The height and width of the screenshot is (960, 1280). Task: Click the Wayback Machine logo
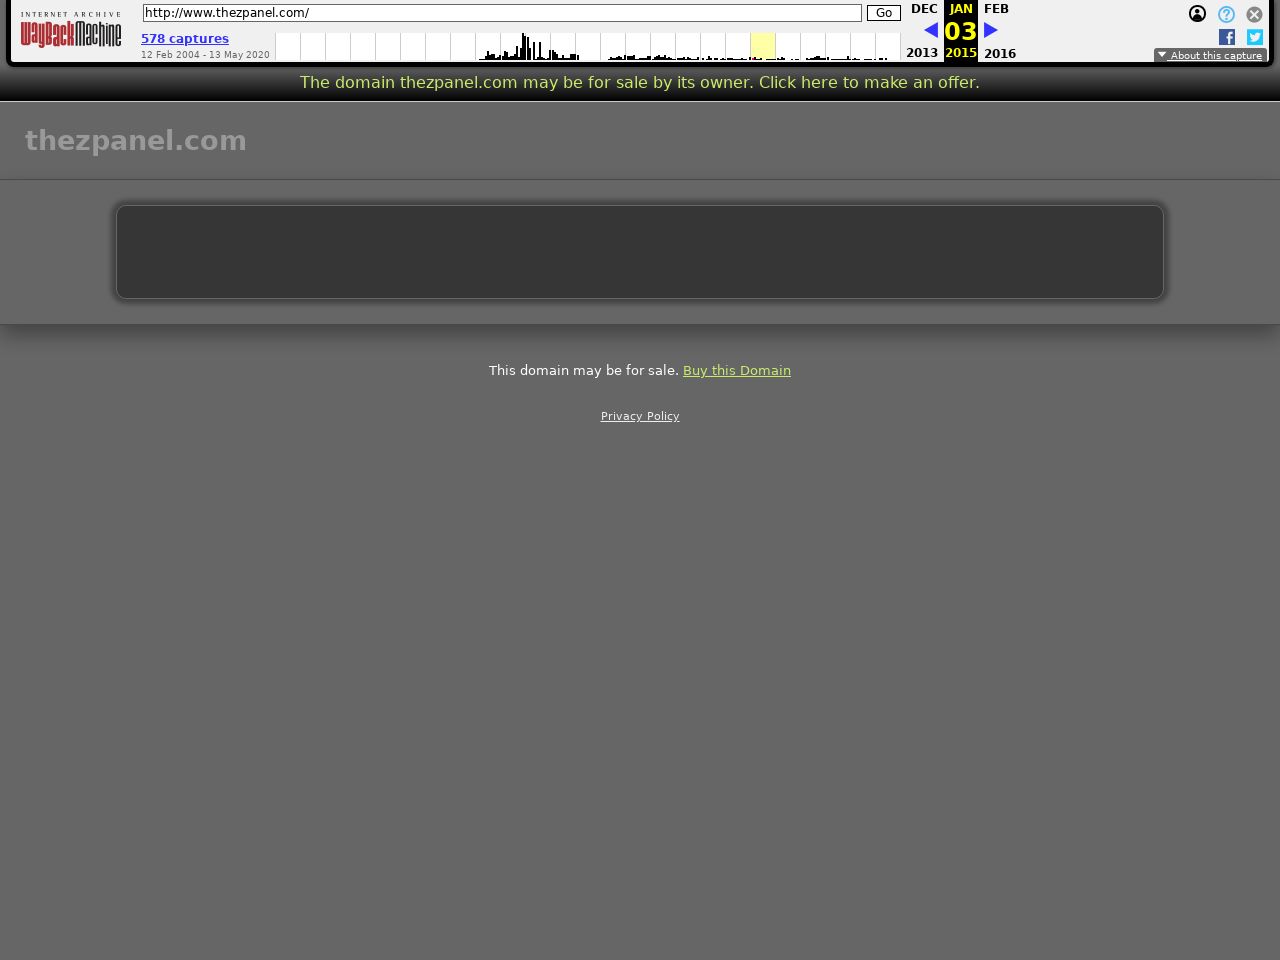[71, 31]
